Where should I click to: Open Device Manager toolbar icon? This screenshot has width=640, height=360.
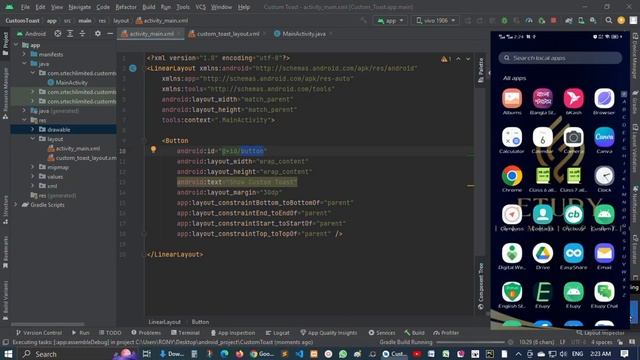(x=581, y=20)
